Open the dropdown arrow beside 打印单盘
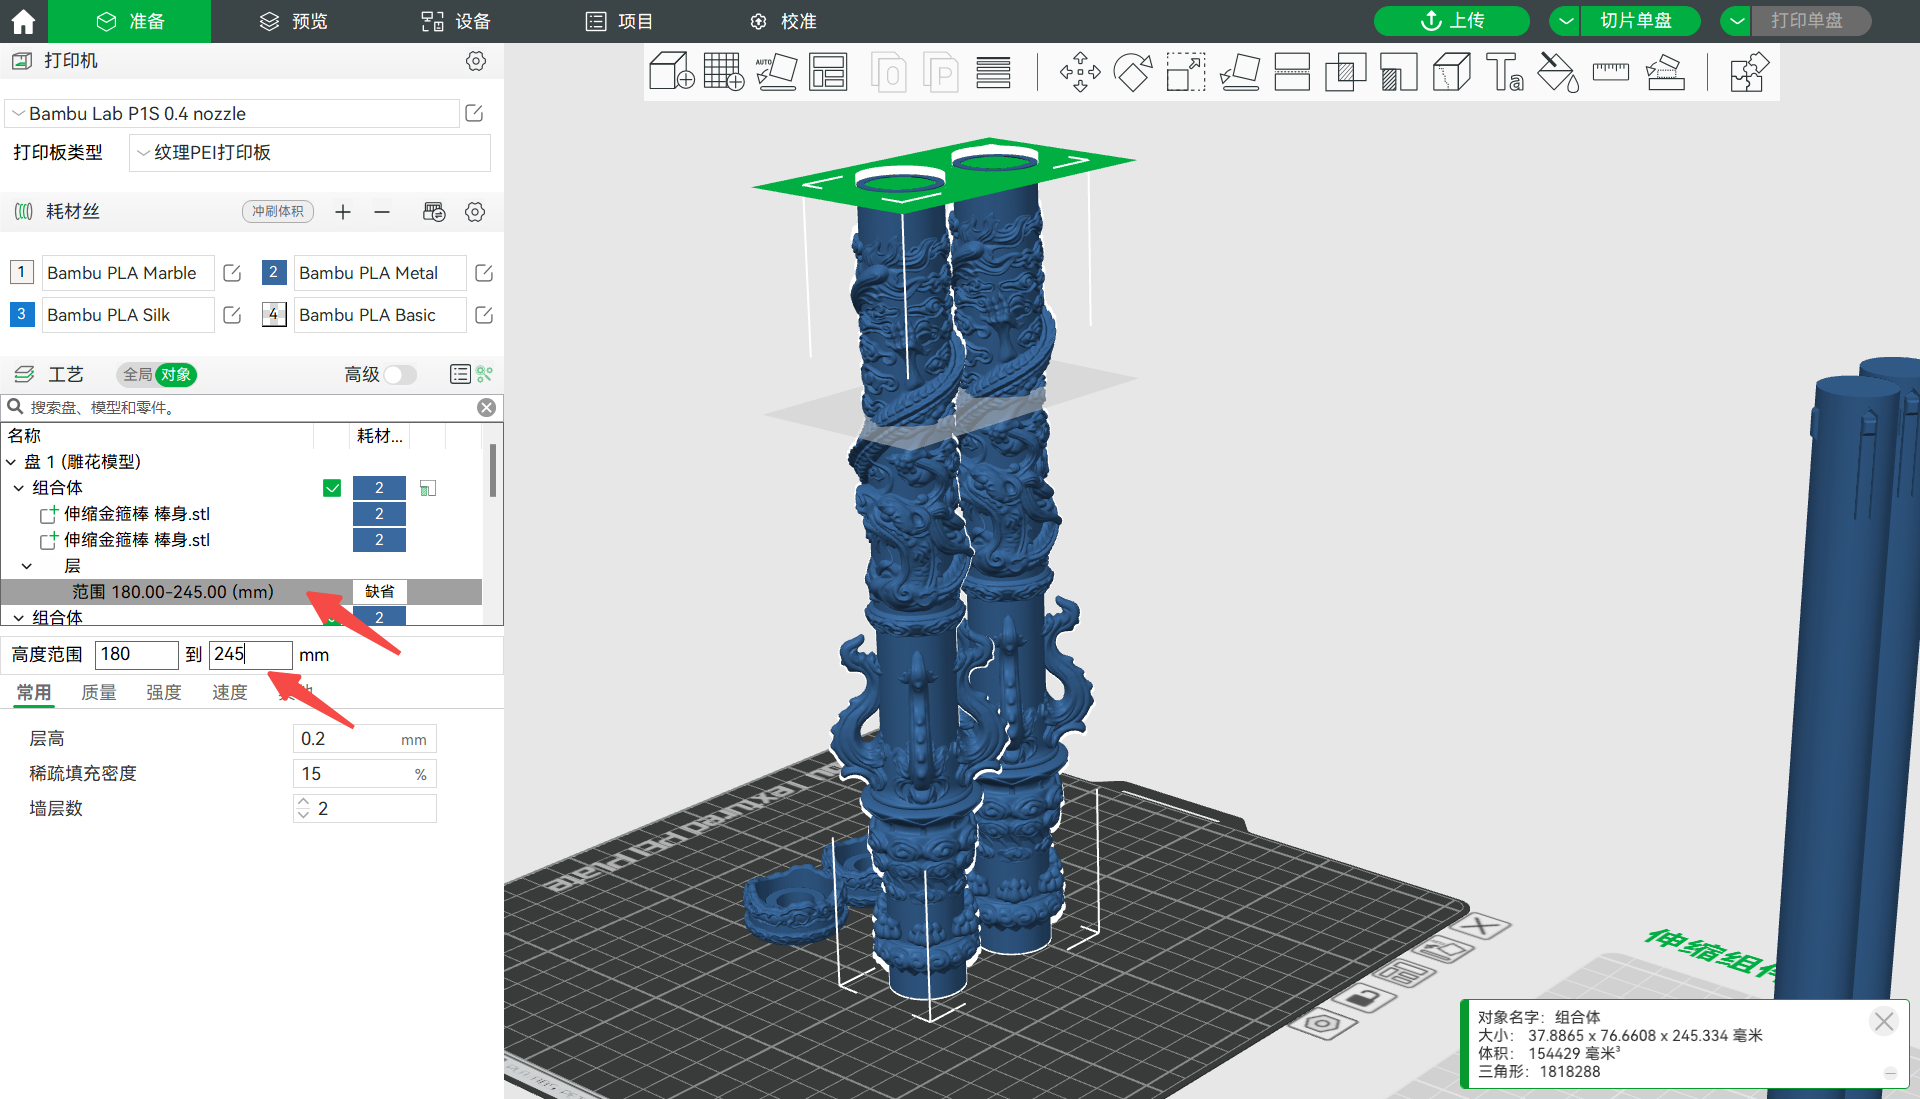The image size is (1920, 1099). 1737,21
